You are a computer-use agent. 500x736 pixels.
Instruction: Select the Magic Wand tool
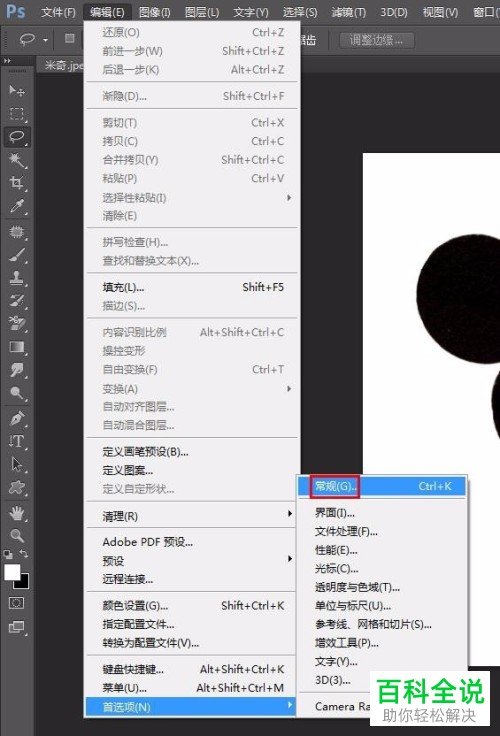[x=17, y=160]
